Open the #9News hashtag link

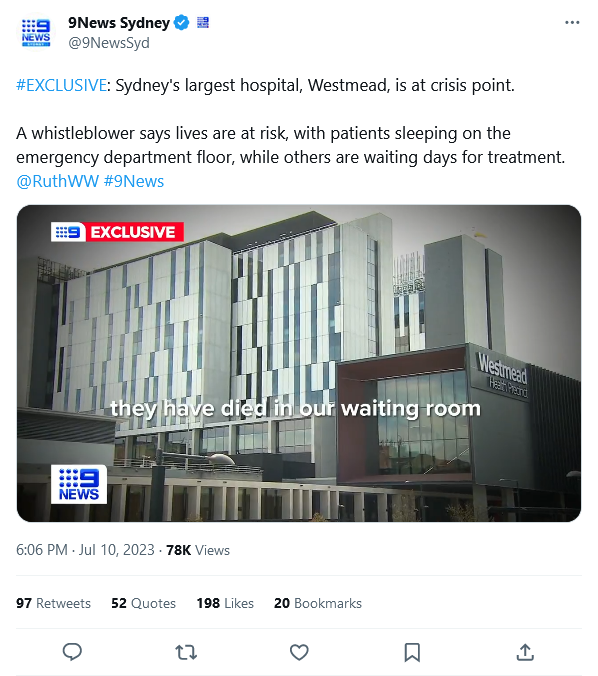click(134, 182)
